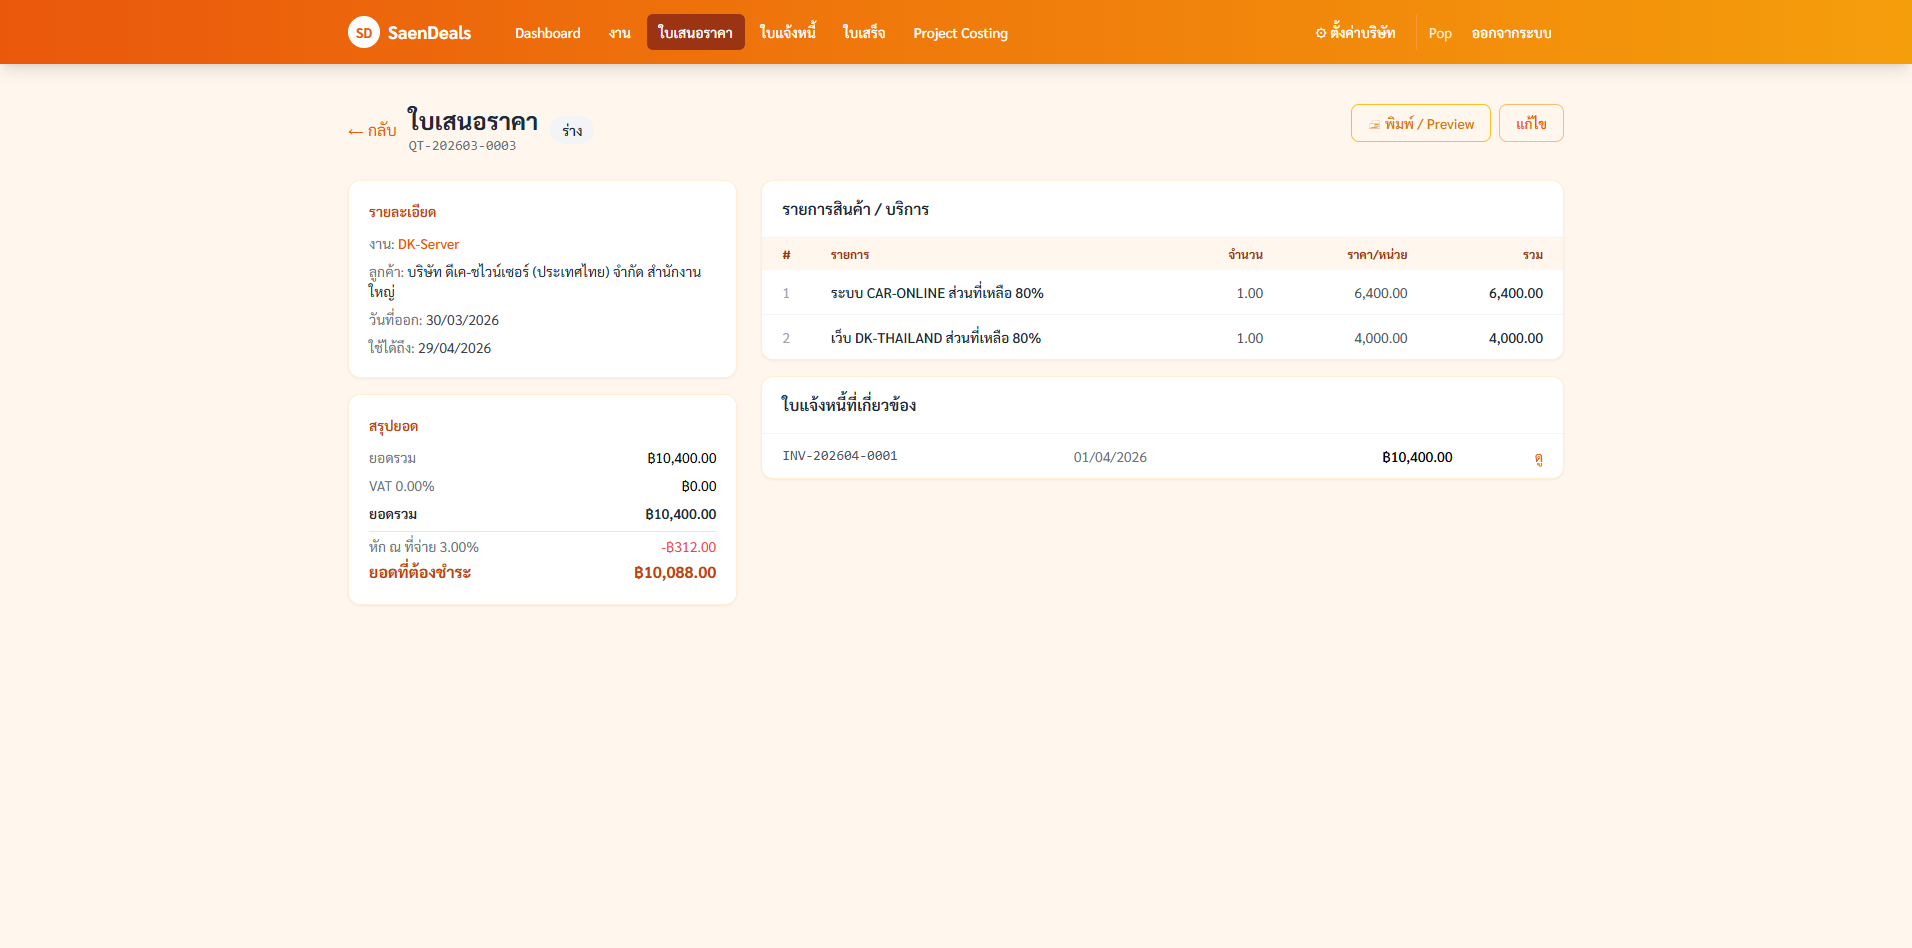1912x948 pixels.
Task: Click the รวม column header
Action: coord(1533,255)
